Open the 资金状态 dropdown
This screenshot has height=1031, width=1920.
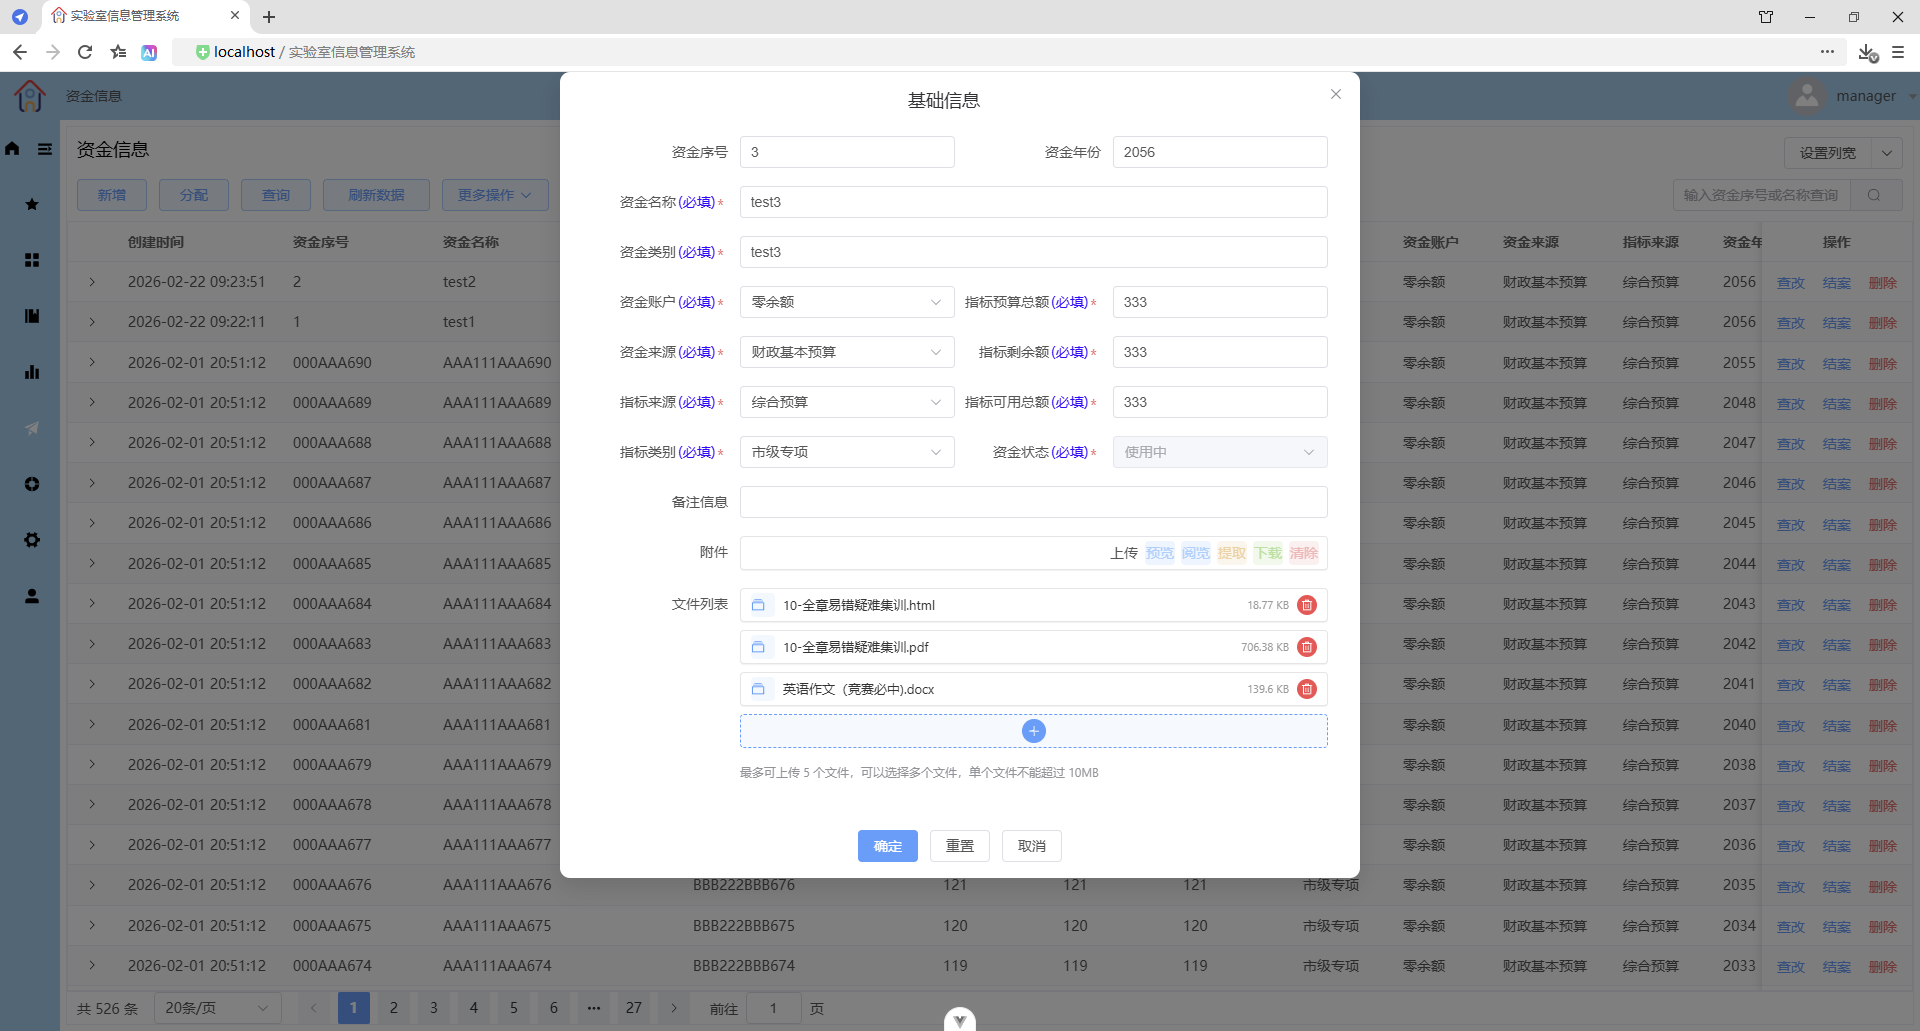pyautogui.click(x=1220, y=452)
